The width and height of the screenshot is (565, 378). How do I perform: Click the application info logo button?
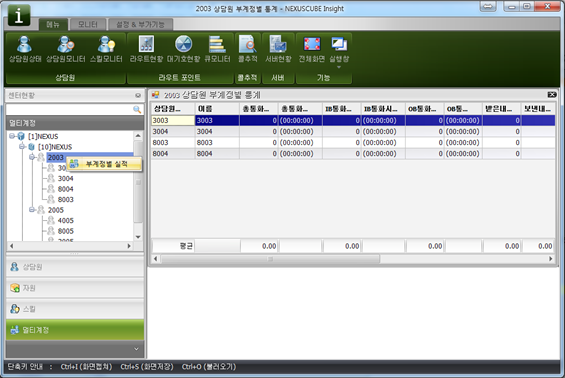pos(19,15)
